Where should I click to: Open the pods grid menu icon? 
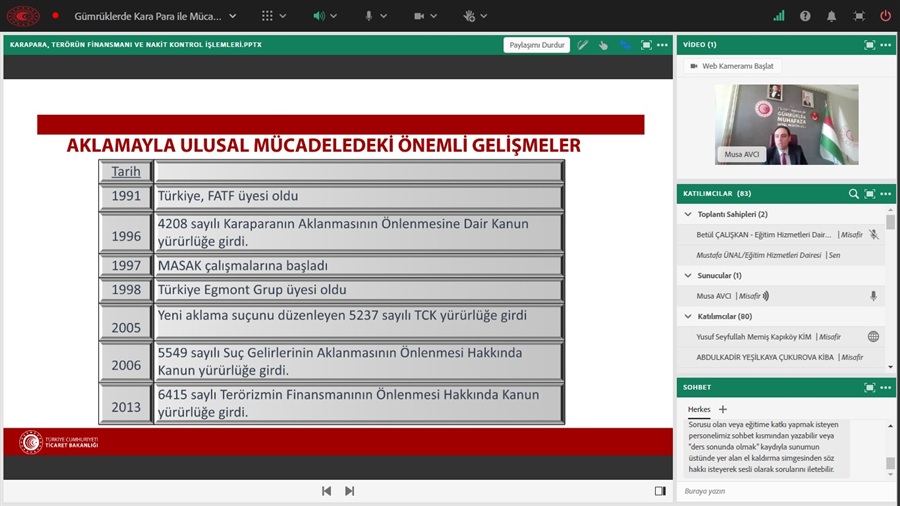(x=267, y=16)
